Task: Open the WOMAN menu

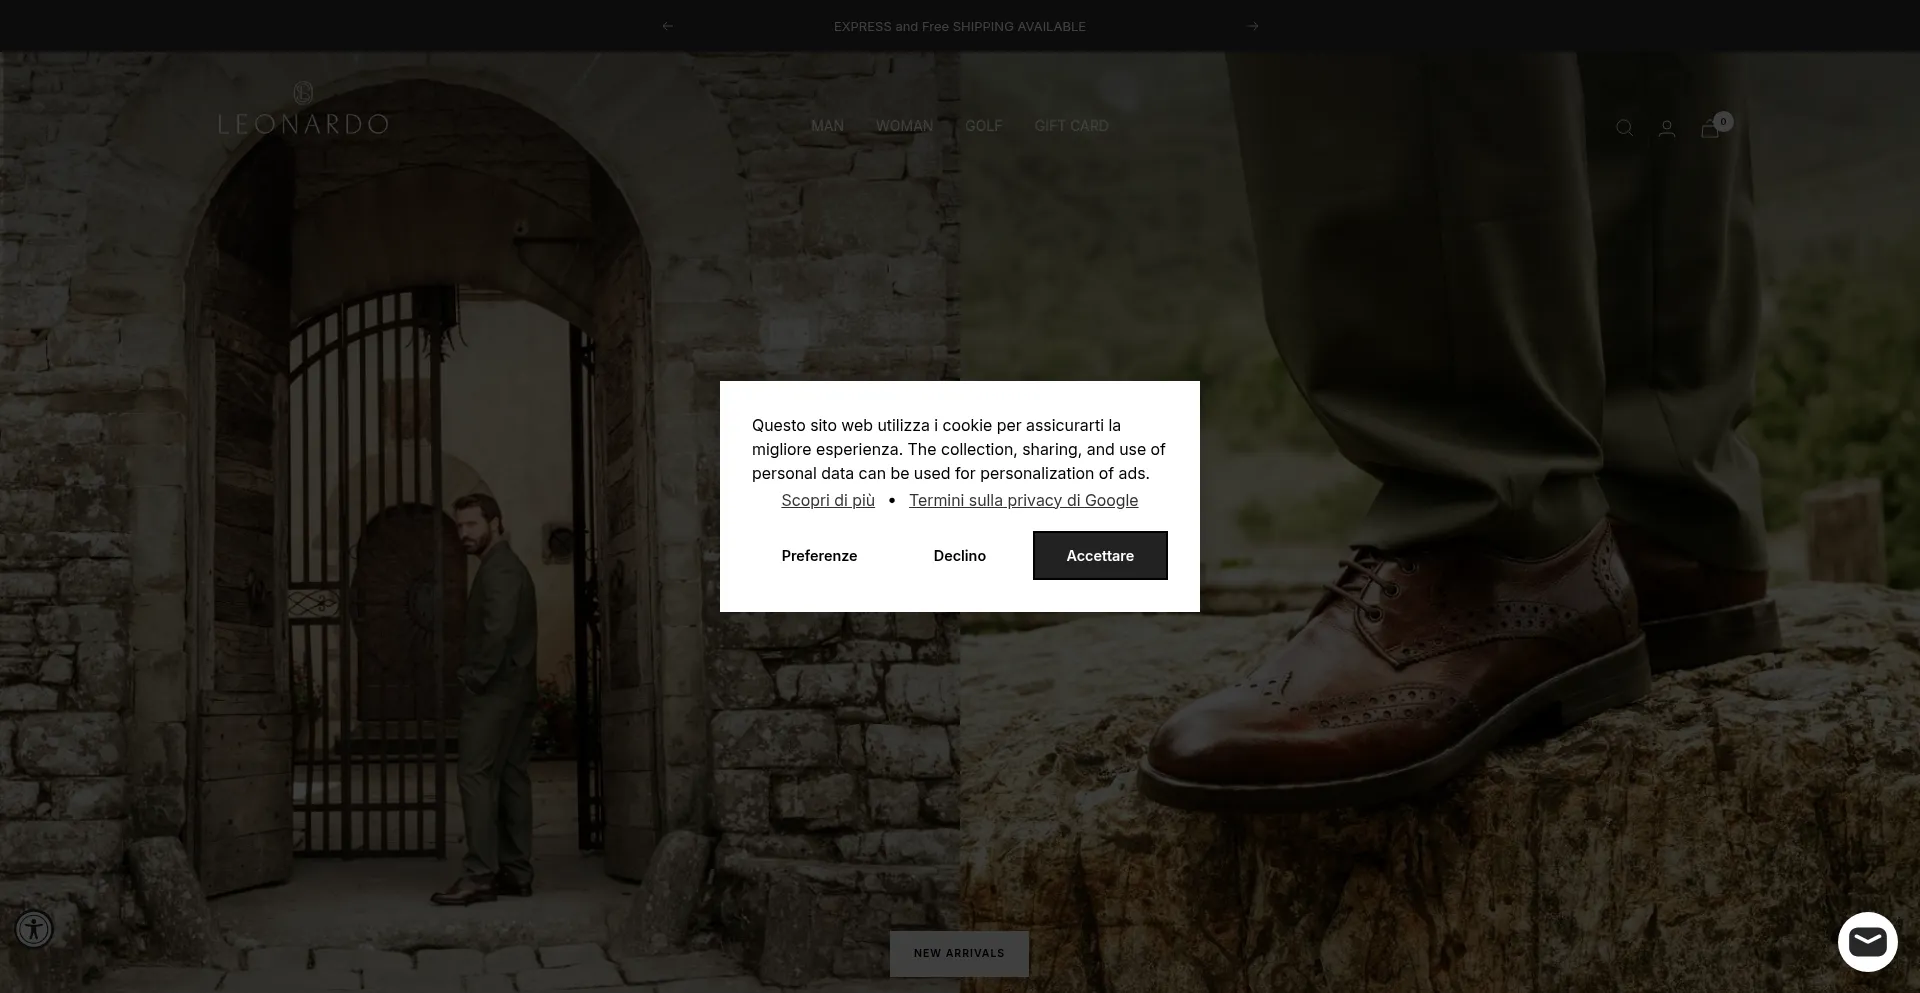Action: pos(904,126)
